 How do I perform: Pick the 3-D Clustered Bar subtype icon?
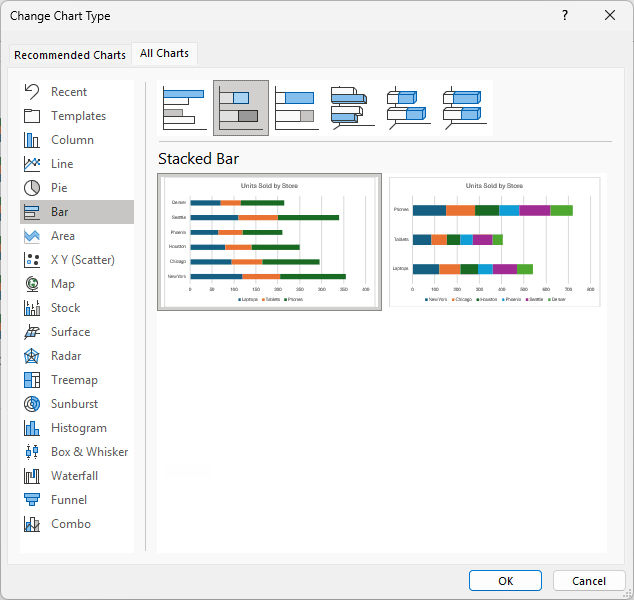click(353, 108)
